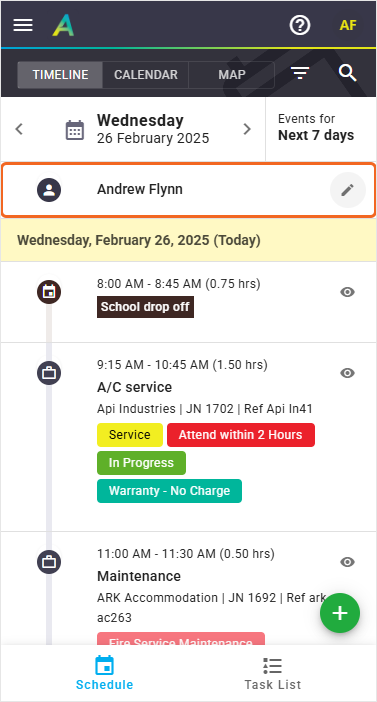Toggle visibility of Maintenance event
The height and width of the screenshot is (702, 377).
347,562
